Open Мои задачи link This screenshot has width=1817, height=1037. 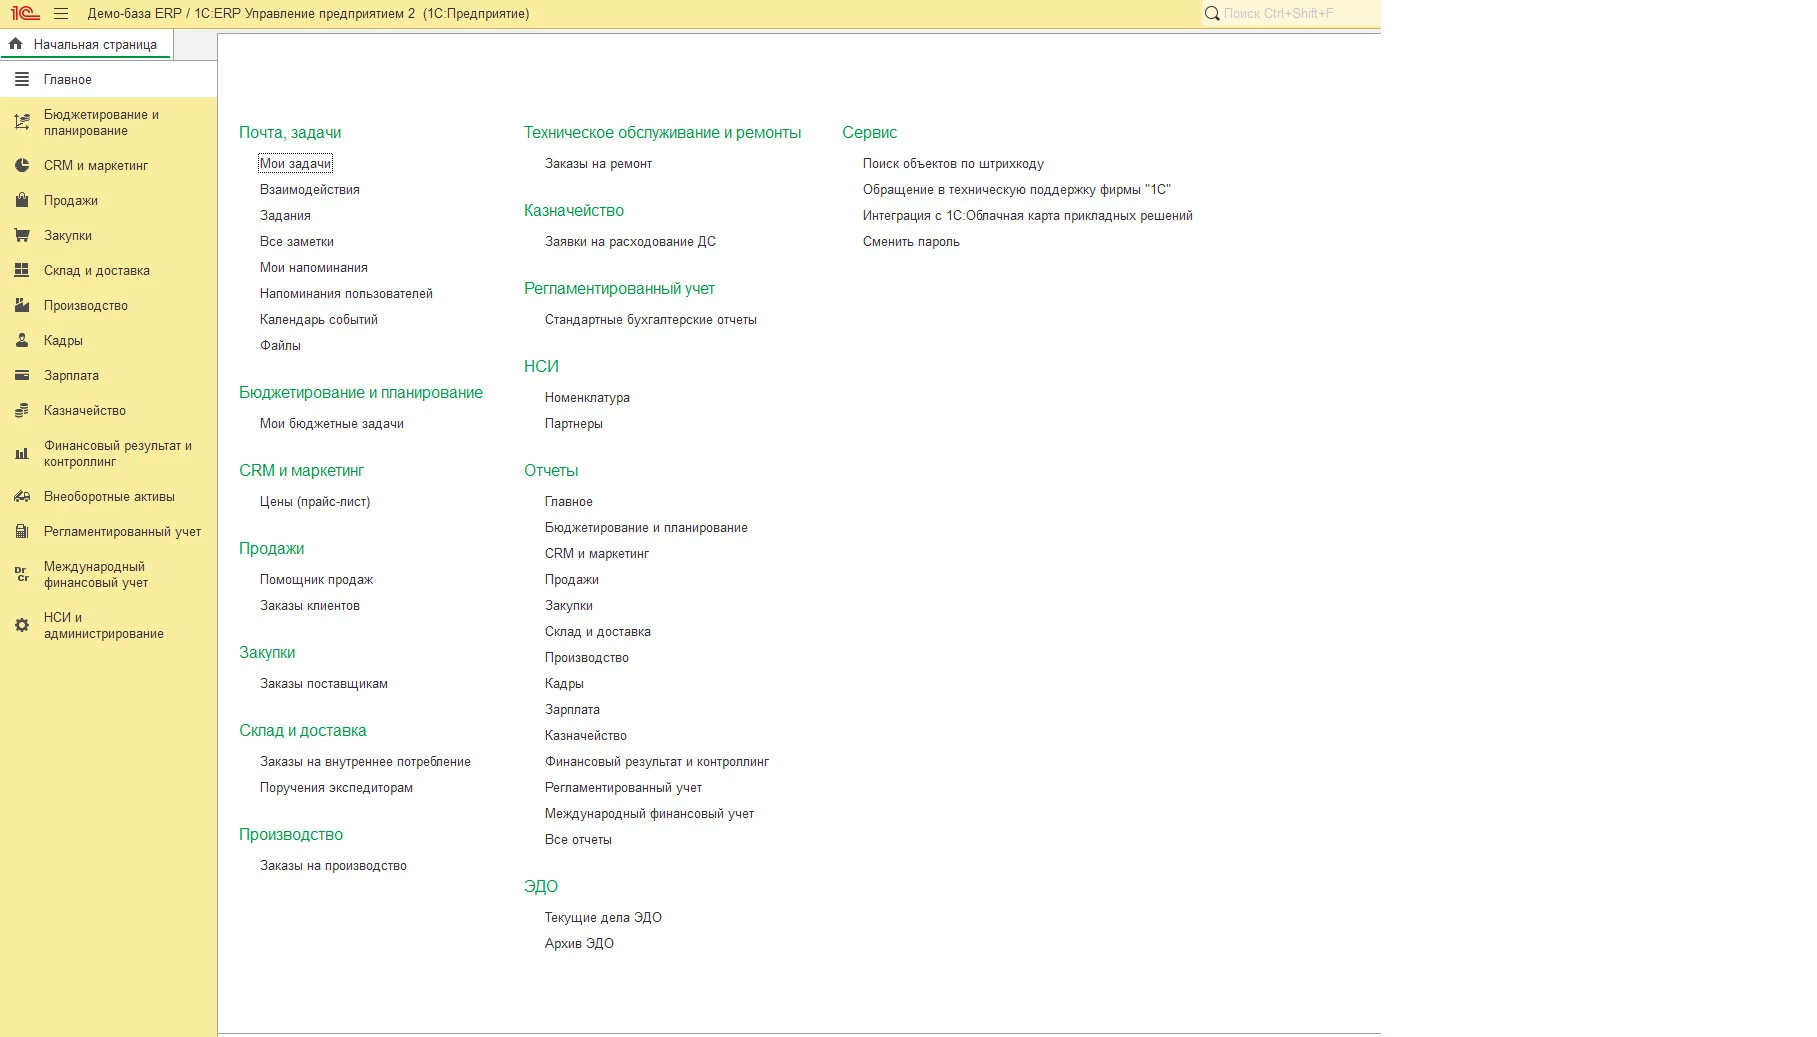[295, 163]
